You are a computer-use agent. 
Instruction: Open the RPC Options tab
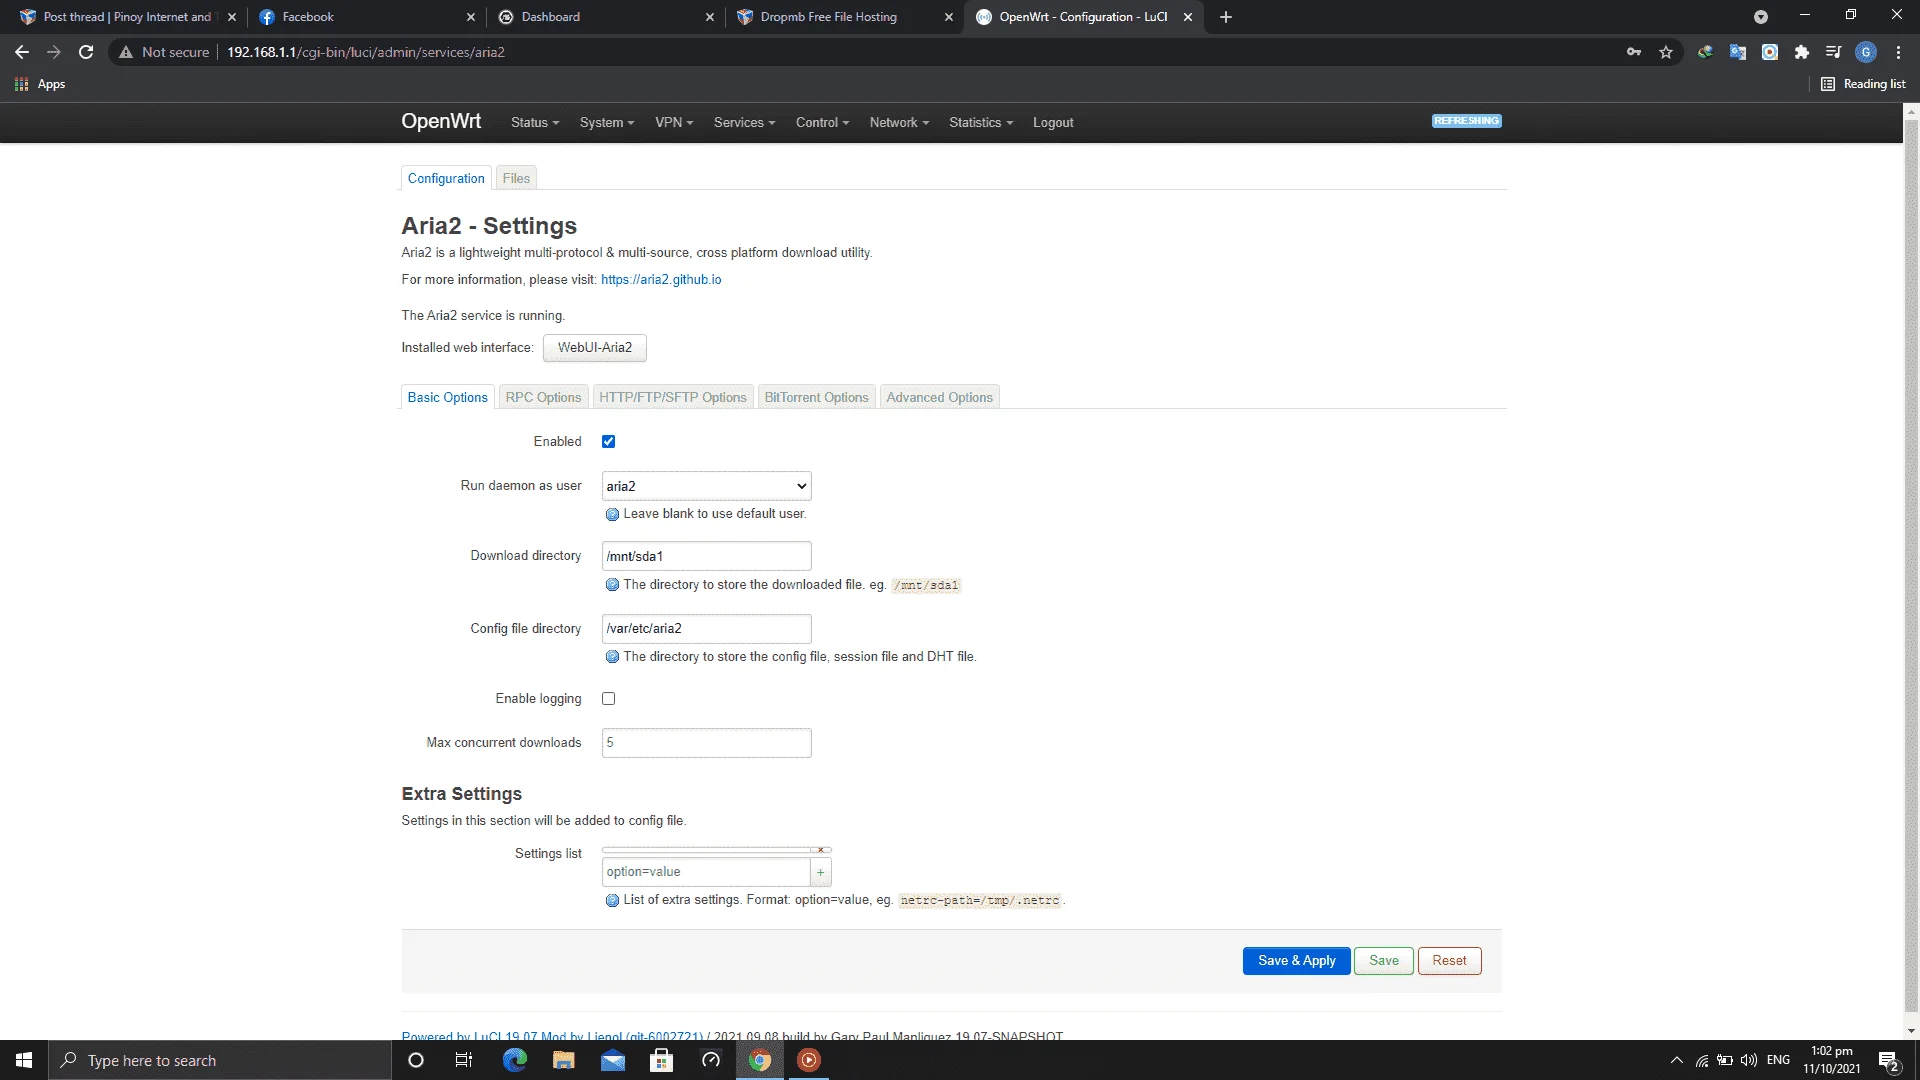543,397
